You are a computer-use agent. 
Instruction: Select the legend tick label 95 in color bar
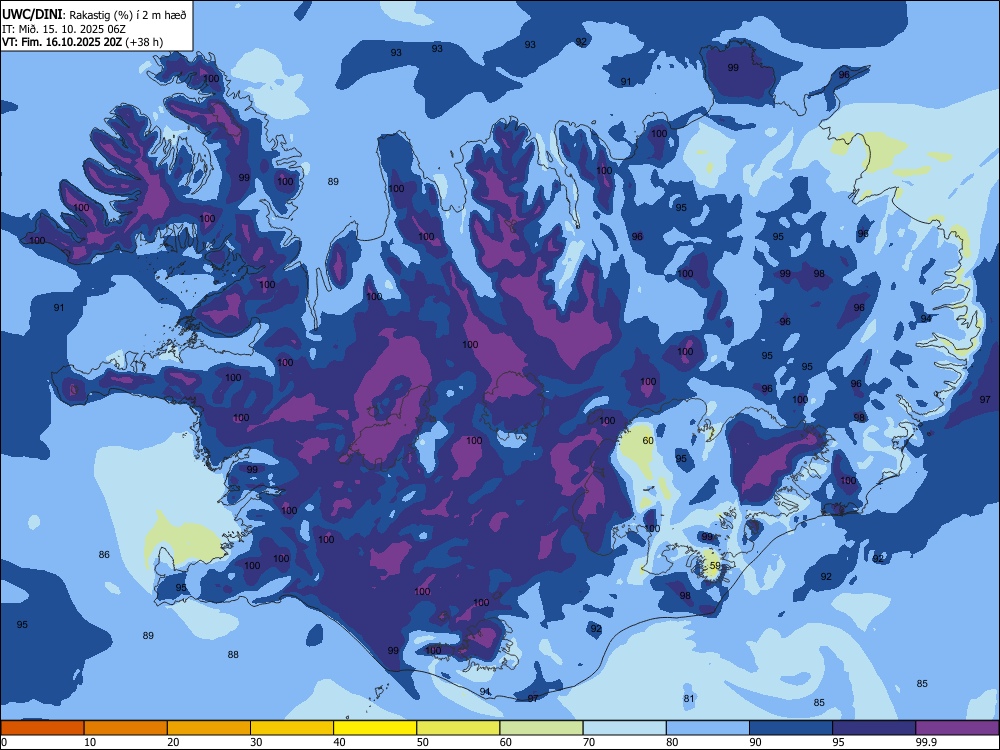(838, 742)
